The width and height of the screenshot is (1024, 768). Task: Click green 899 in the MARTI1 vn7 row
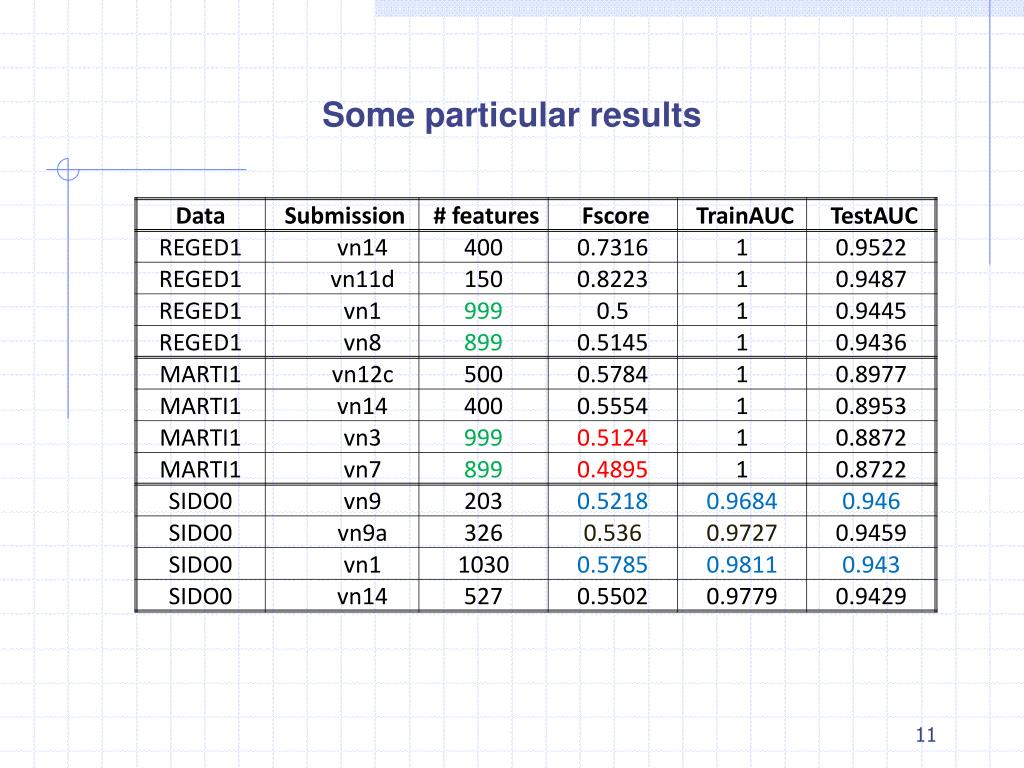click(483, 470)
